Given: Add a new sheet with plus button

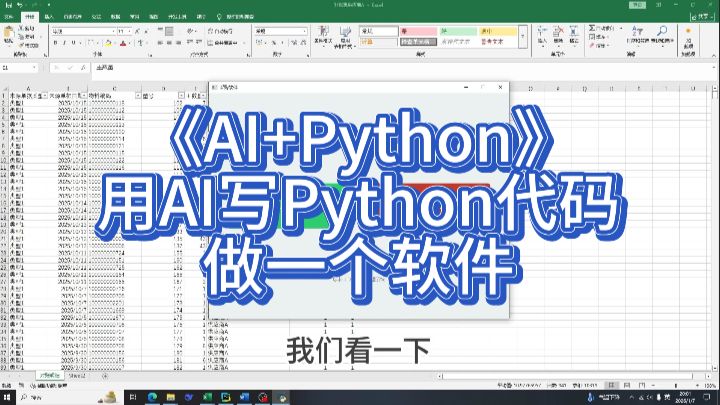Looking at the screenshot, I should click(105, 376).
